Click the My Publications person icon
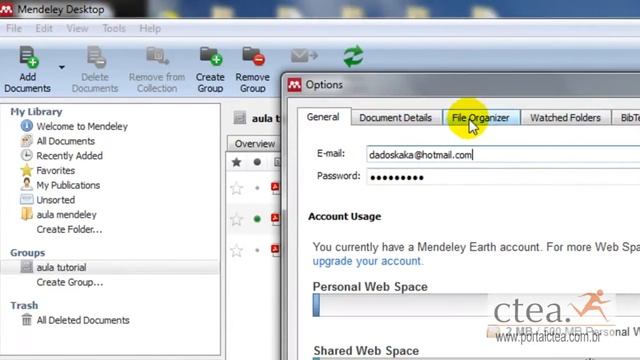 point(27,184)
